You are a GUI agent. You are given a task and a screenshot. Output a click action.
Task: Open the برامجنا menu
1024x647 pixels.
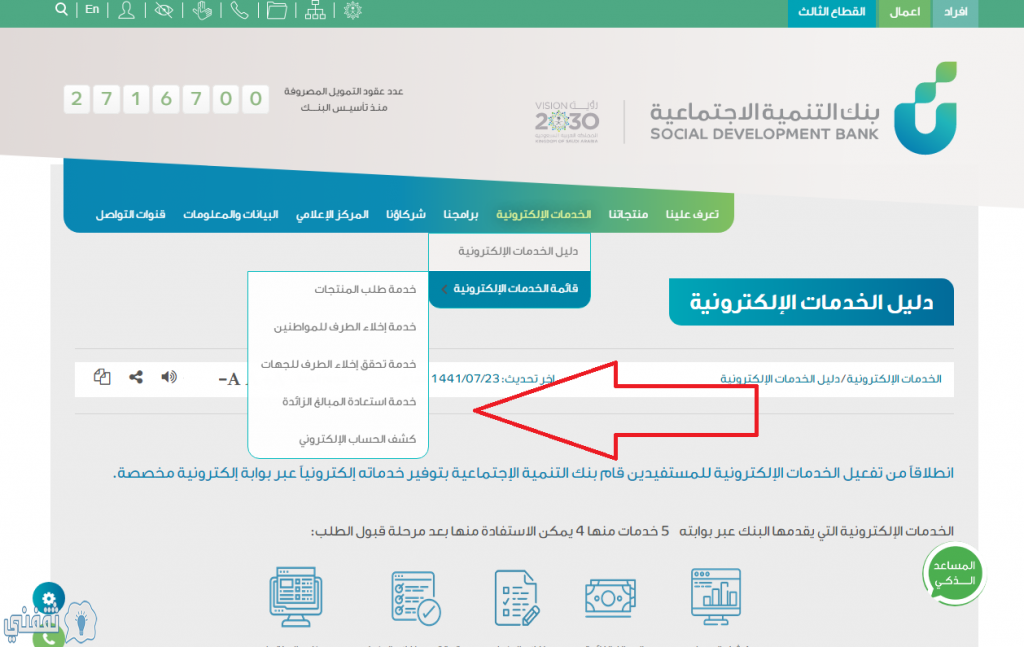460,214
